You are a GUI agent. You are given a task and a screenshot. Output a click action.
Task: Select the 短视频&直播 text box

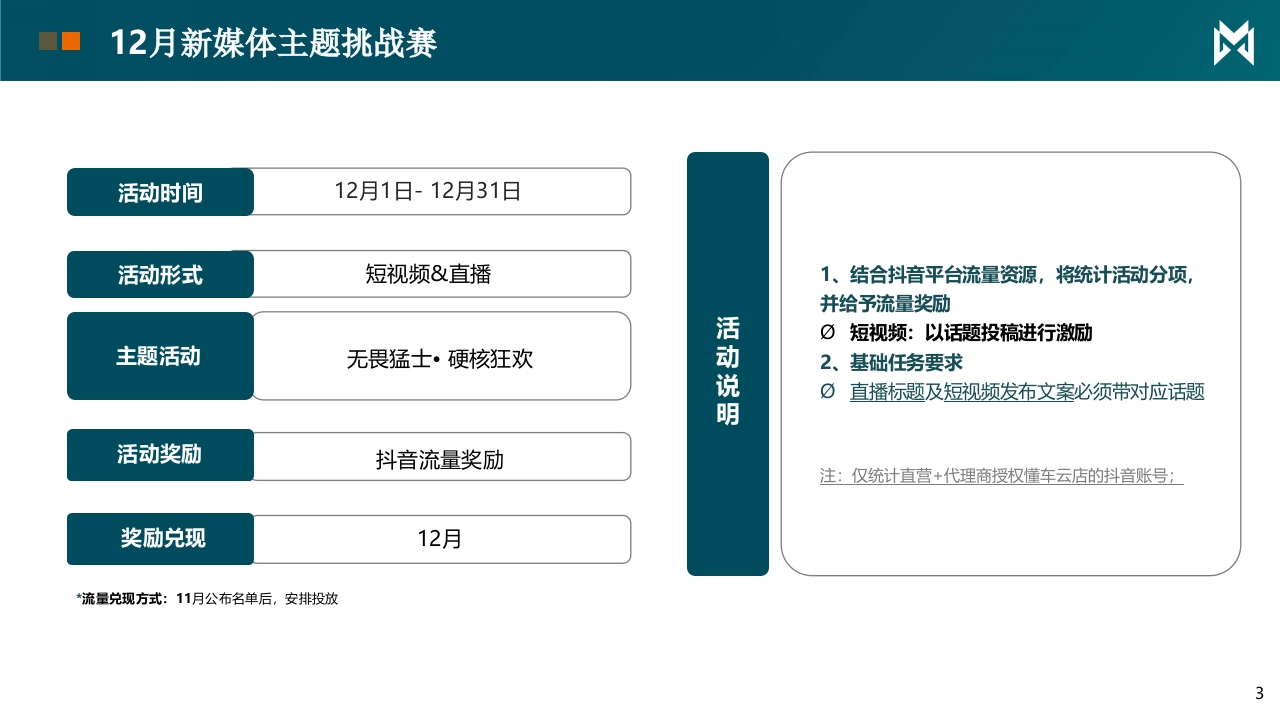click(440, 274)
